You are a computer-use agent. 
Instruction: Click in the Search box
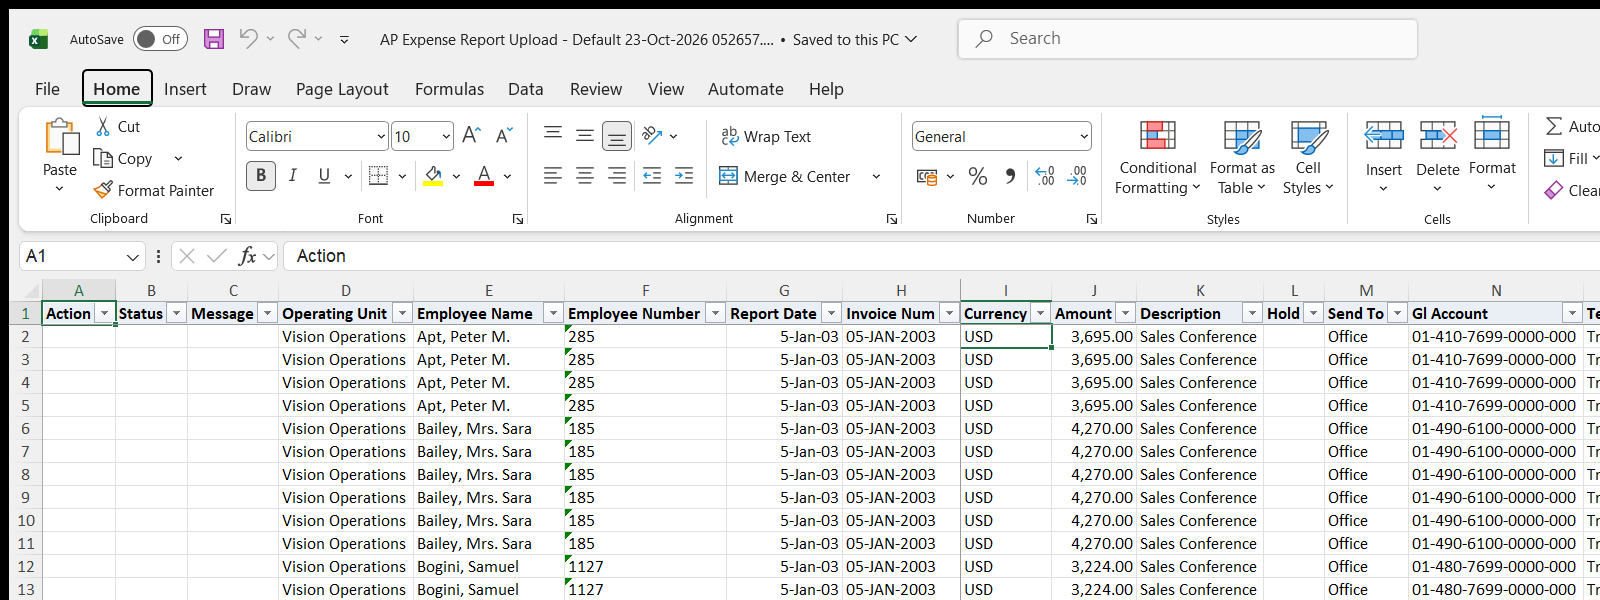[1187, 39]
